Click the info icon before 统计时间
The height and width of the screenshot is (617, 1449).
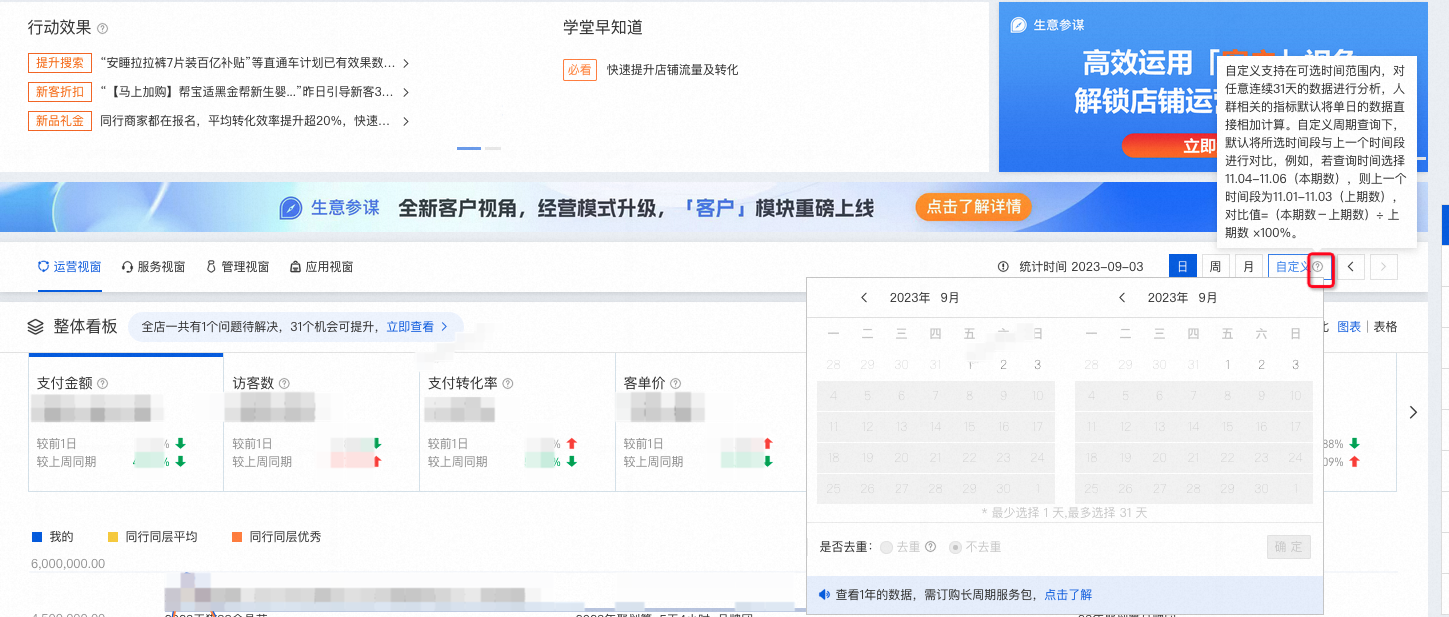pos(1003,267)
